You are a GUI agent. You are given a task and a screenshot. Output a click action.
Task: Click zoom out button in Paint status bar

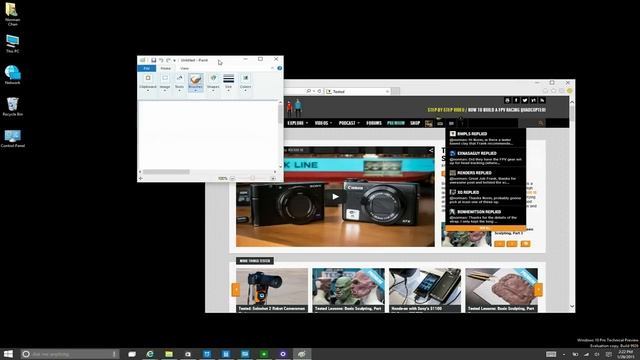tap(232, 178)
